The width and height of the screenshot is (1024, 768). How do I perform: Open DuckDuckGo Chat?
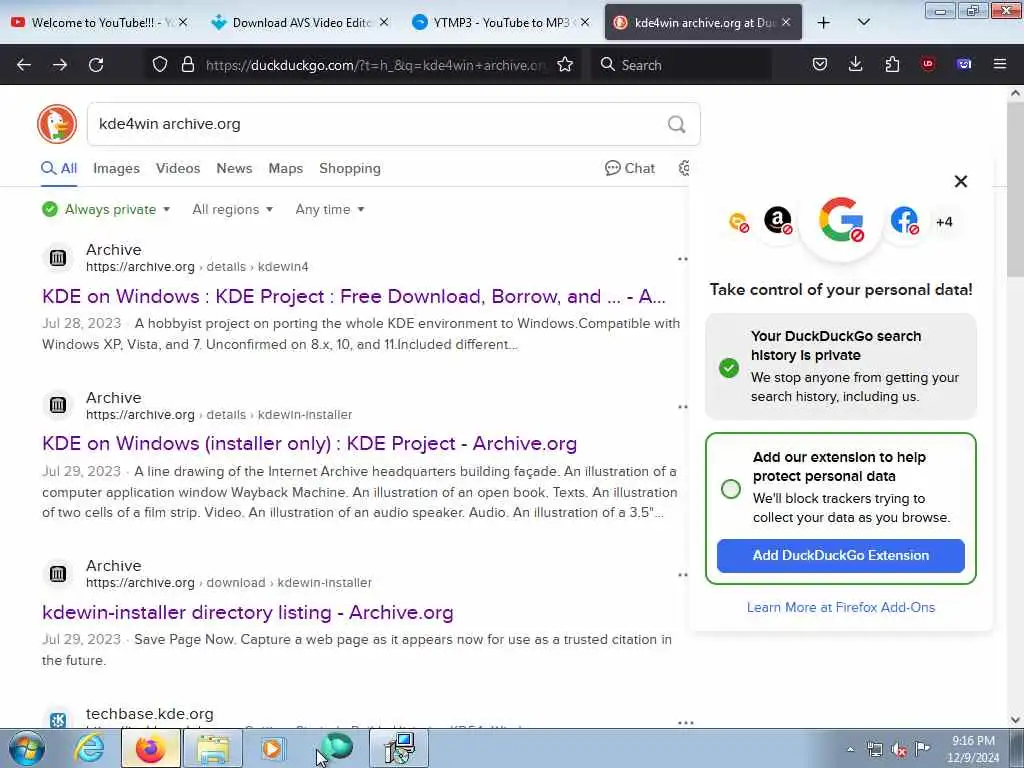(630, 168)
